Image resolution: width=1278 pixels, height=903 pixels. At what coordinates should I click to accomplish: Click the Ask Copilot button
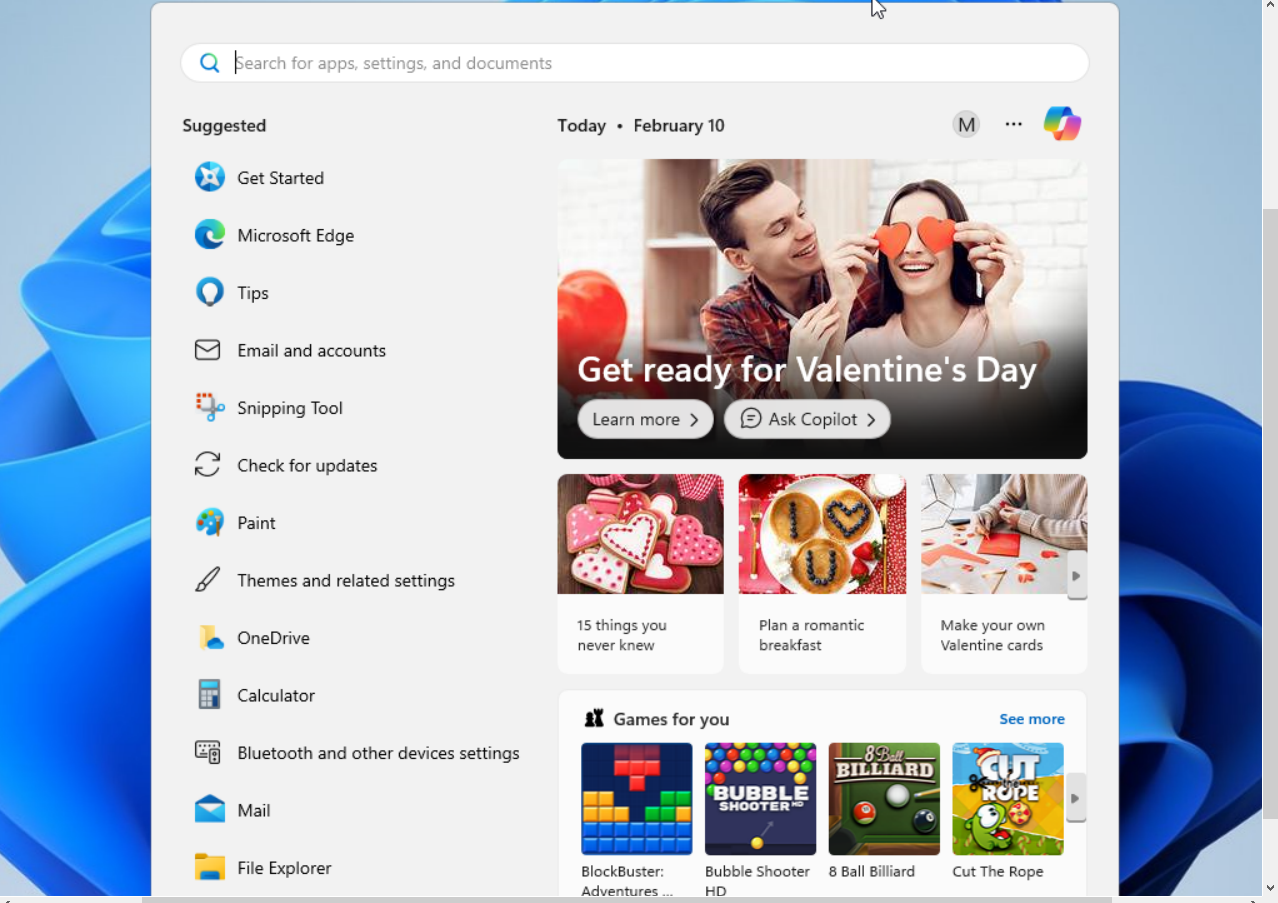tap(807, 419)
